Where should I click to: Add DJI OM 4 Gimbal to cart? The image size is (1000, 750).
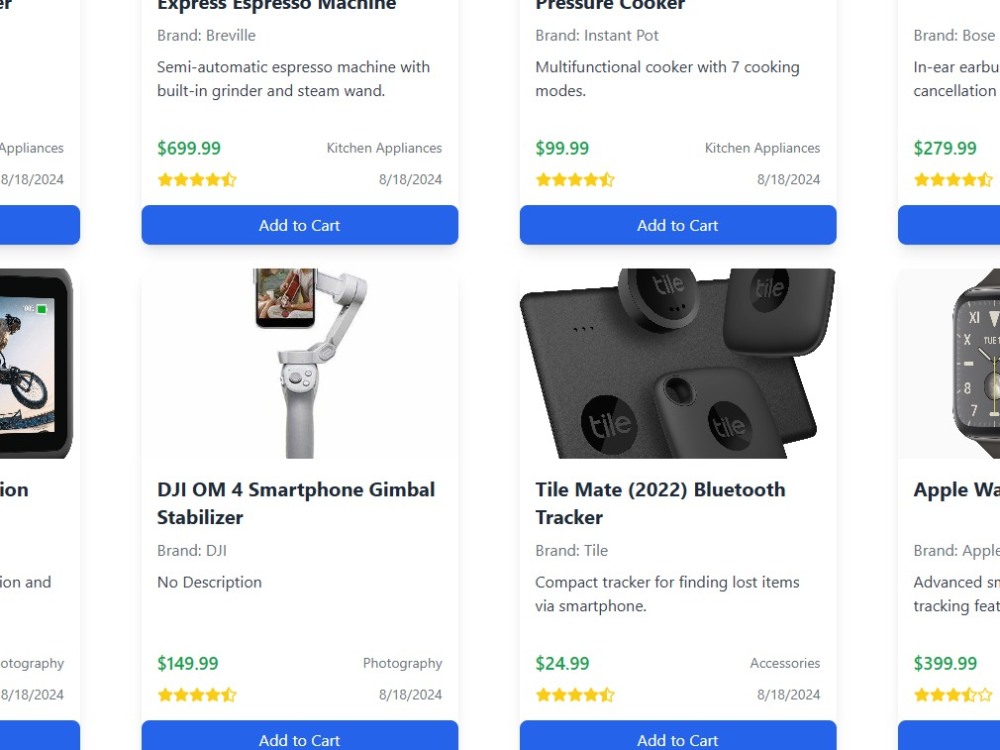300,735
